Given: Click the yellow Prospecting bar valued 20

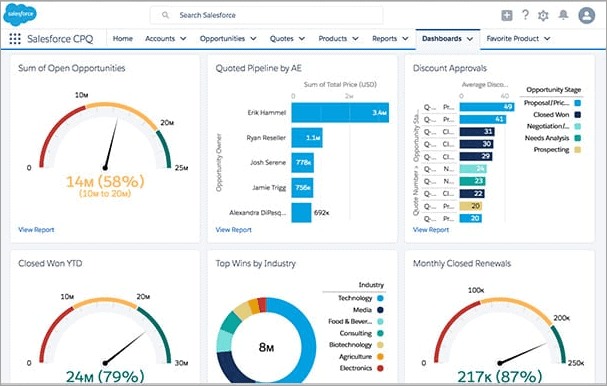Looking at the screenshot, I should point(471,206).
